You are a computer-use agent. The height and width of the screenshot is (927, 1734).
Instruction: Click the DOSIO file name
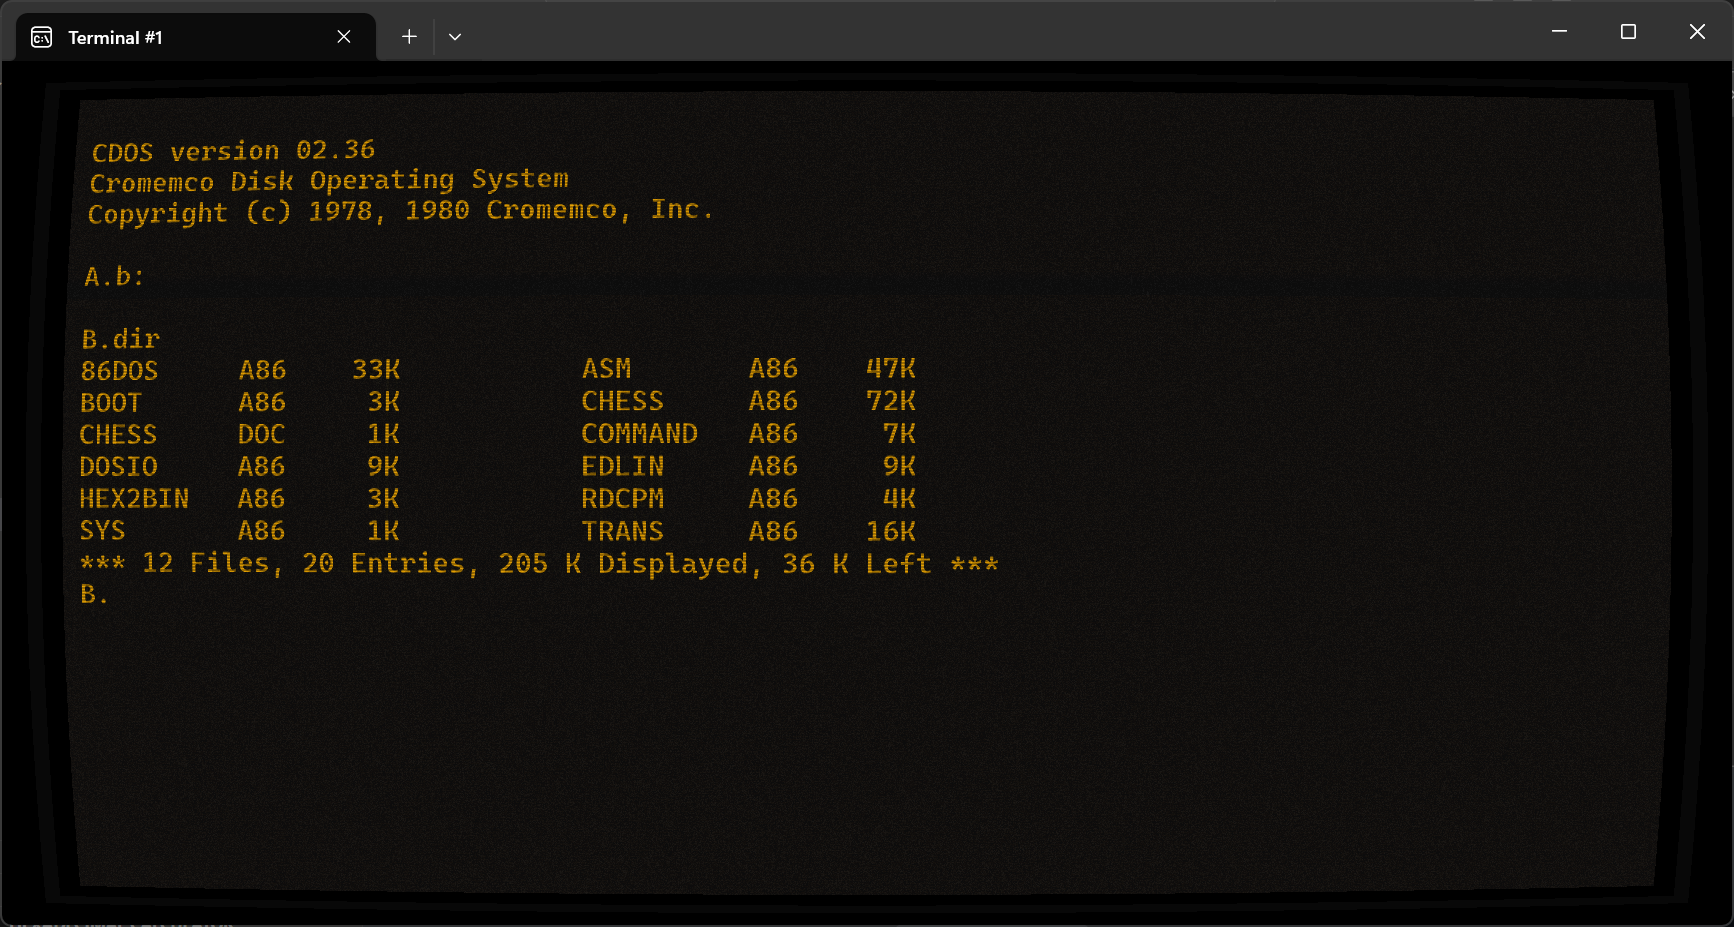[x=118, y=466]
